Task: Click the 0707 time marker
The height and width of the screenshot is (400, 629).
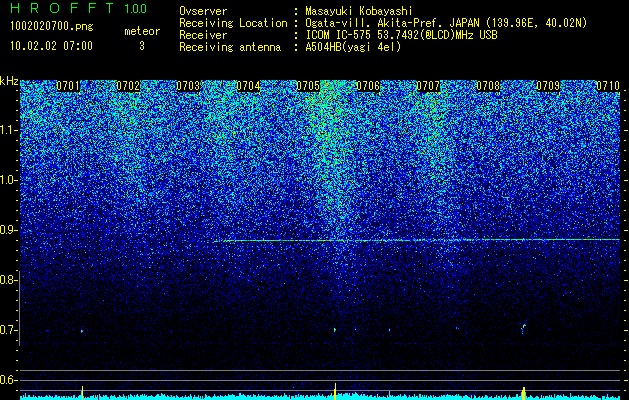Action: point(428,86)
